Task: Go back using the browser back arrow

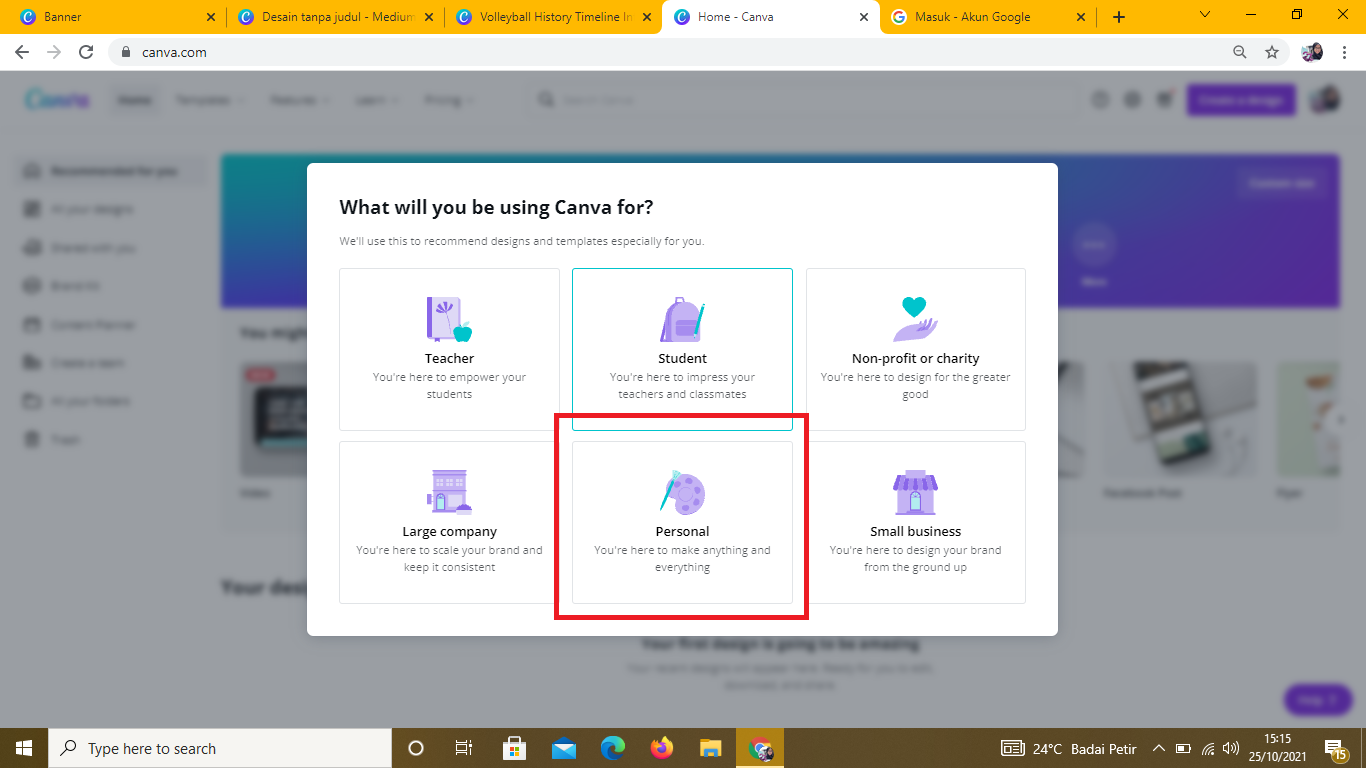Action: click(22, 52)
